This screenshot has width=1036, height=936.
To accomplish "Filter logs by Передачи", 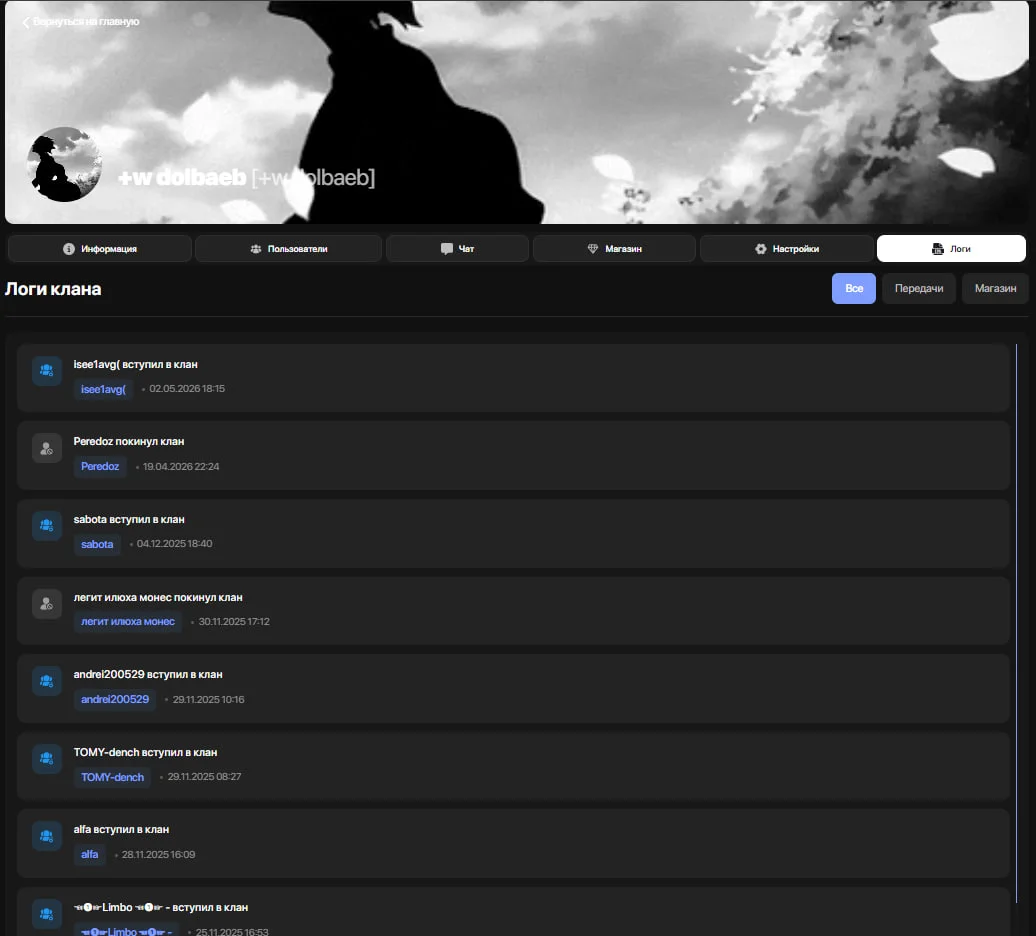I will coord(919,289).
